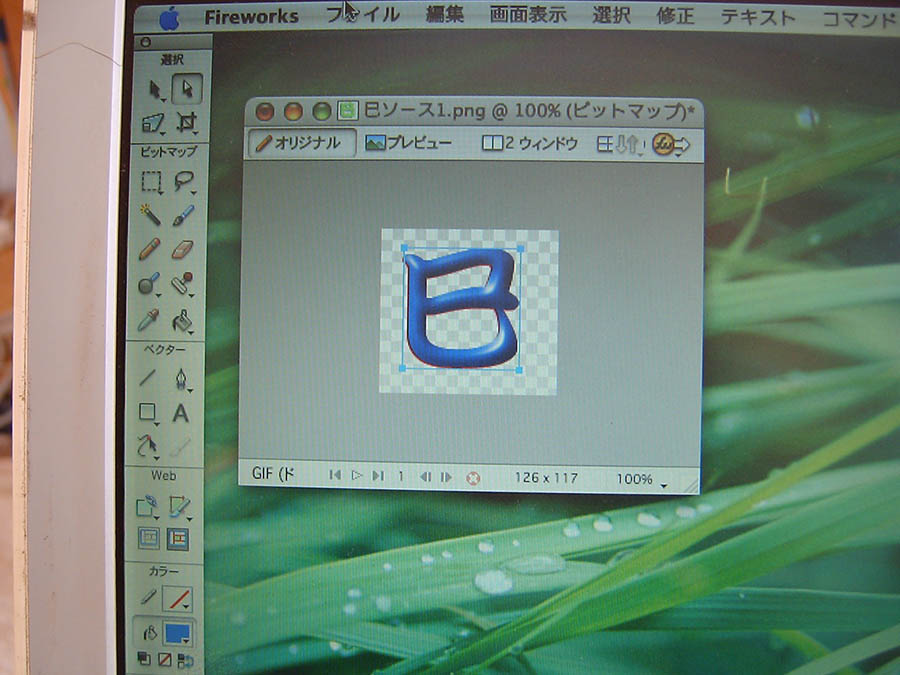Select the Brush tool
The image size is (900, 675).
pyautogui.click(x=183, y=215)
